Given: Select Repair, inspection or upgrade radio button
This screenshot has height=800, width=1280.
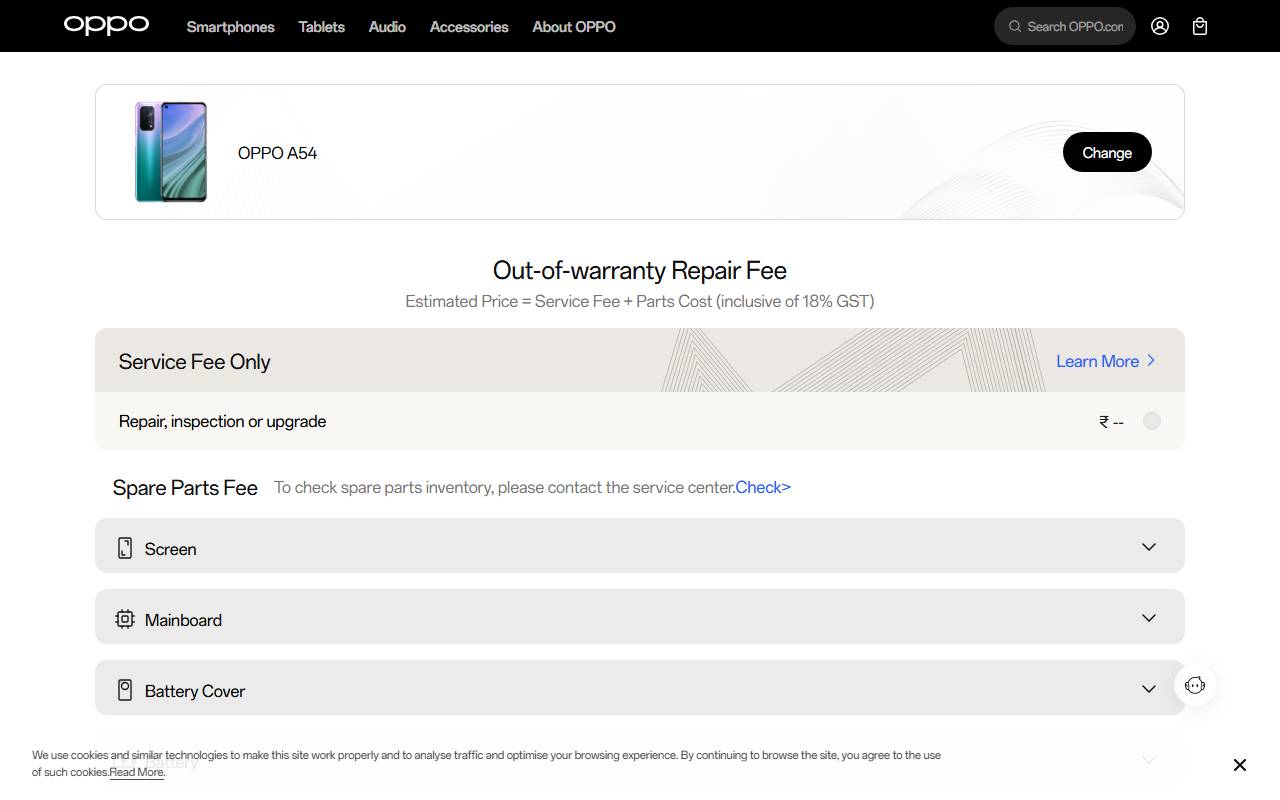Looking at the screenshot, I should [1152, 421].
